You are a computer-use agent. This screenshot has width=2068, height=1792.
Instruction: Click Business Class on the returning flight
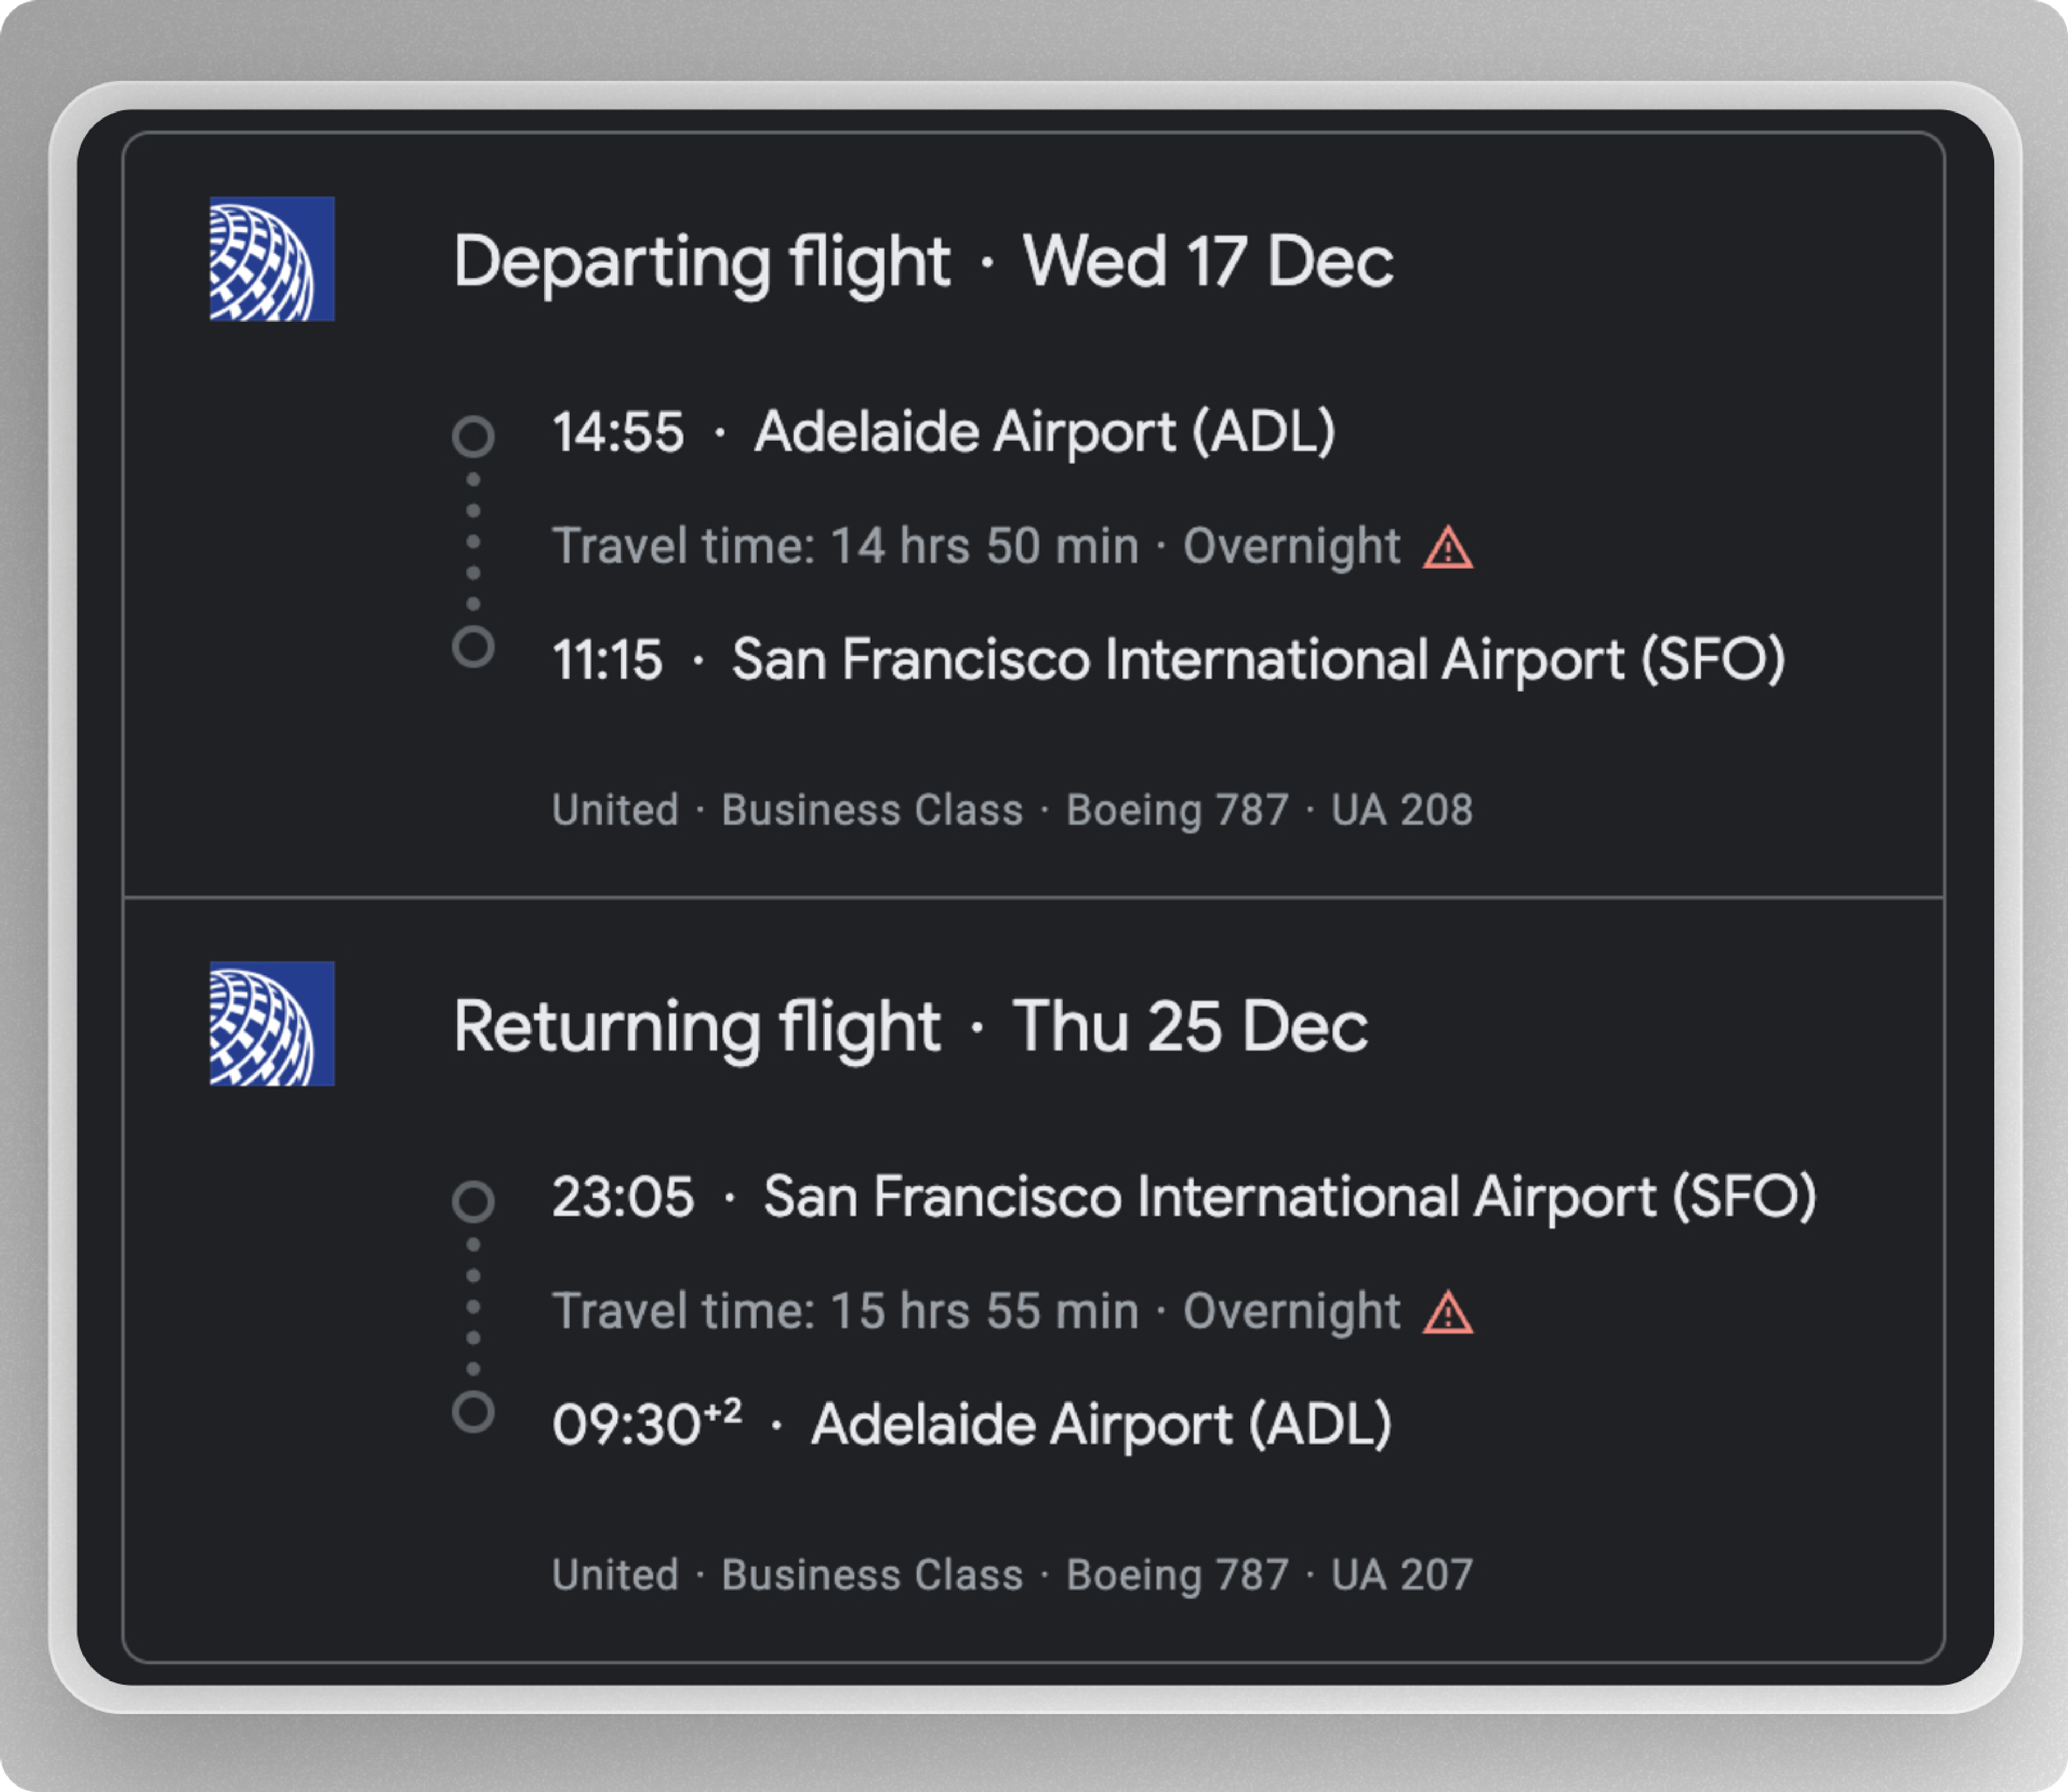tap(872, 1575)
